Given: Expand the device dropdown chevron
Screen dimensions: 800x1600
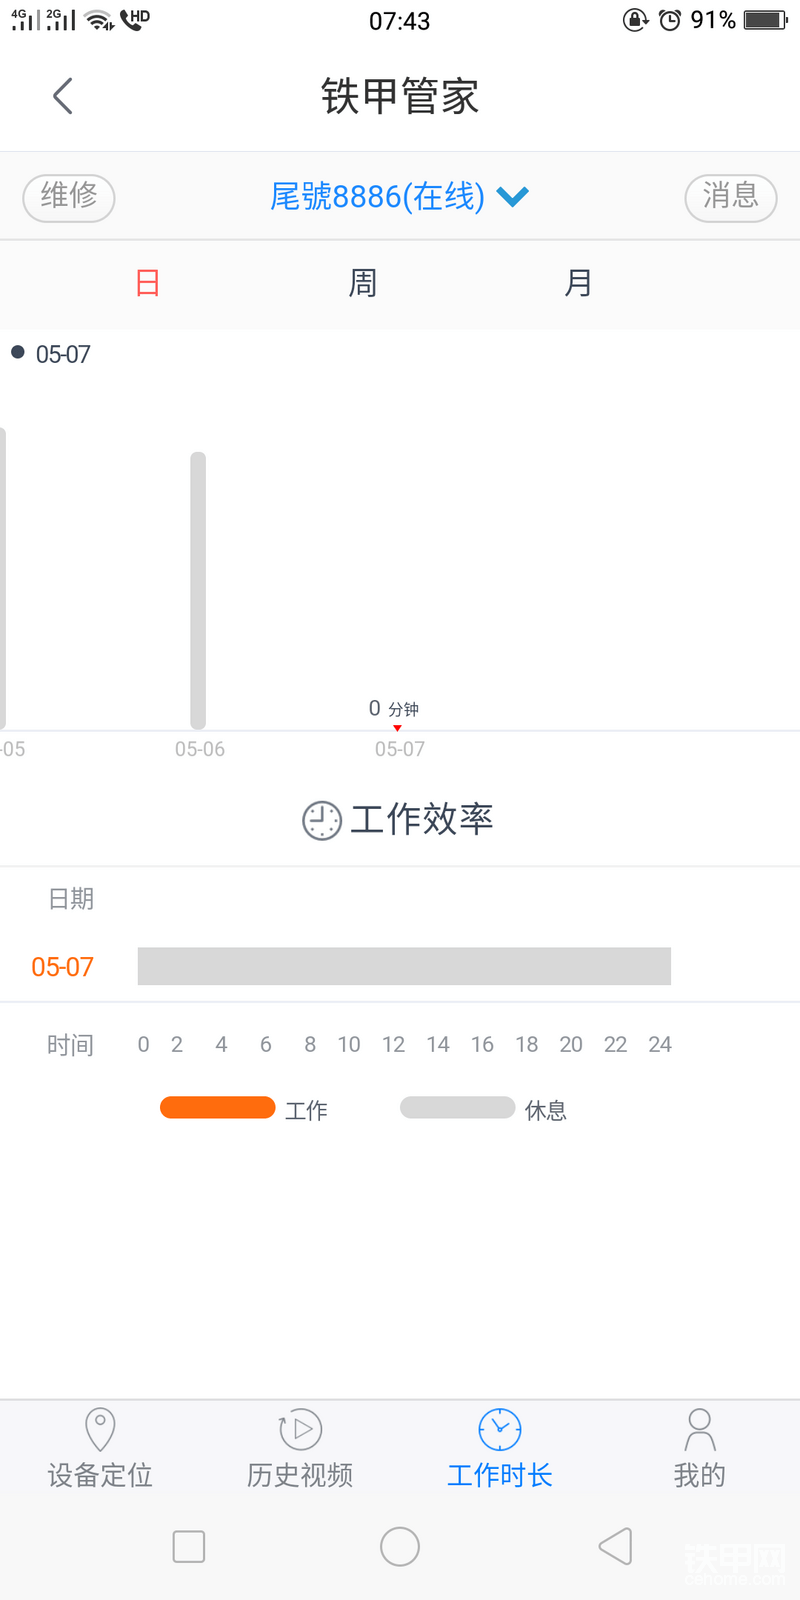Looking at the screenshot, I should pos(512,197).
